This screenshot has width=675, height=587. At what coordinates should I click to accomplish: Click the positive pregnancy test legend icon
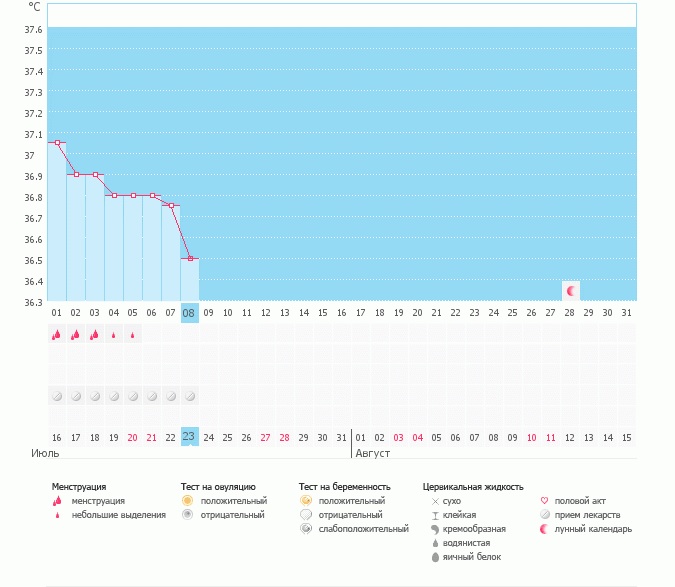tap(306, 500)
